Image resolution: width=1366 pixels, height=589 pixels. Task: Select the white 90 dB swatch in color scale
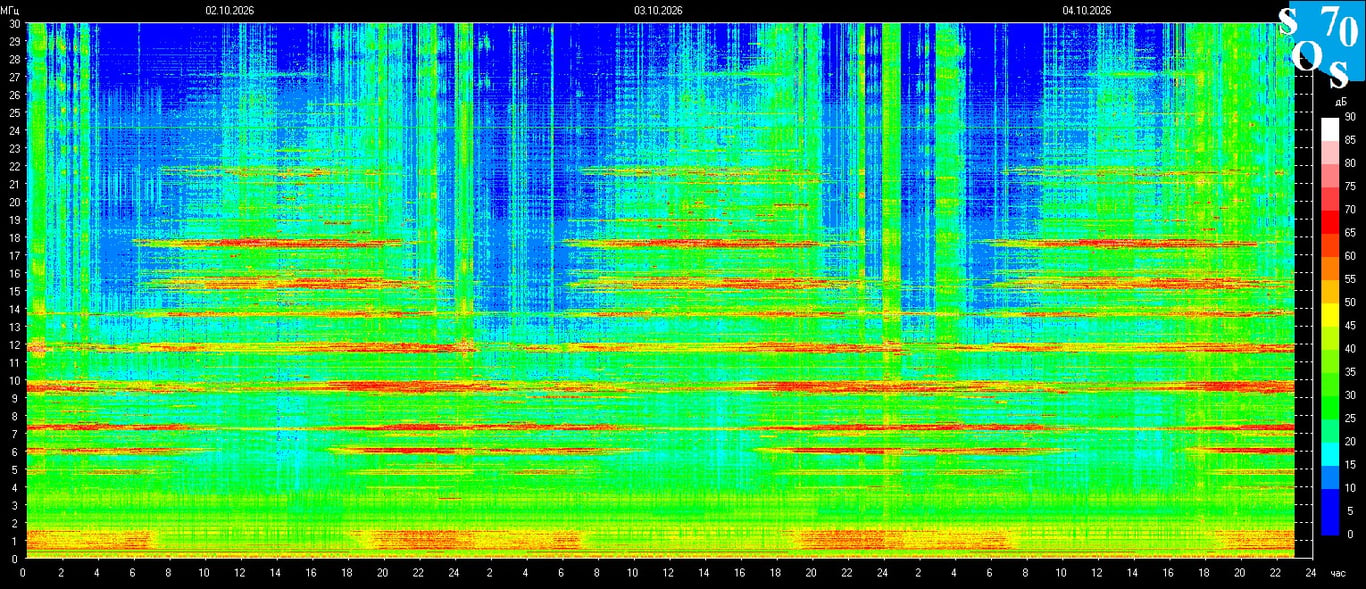pos(1330,128)
